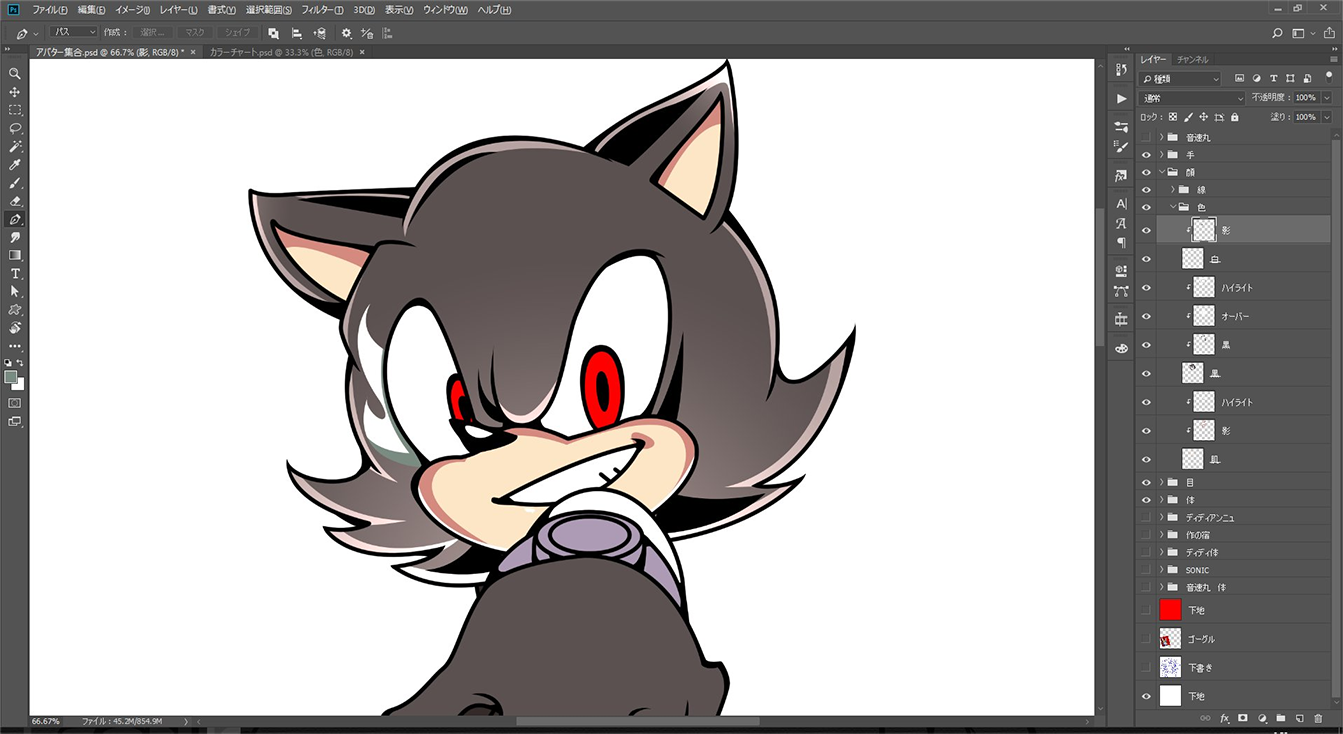
Task: Select the Zoom tool in the toolbox
Action: click(15, 74)
